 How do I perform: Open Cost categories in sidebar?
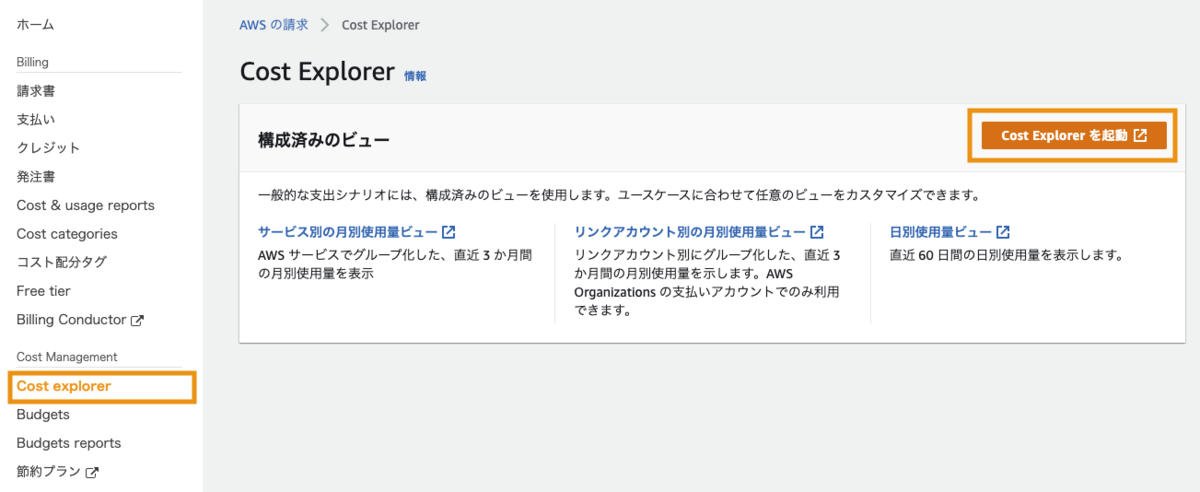click(67, 234)
